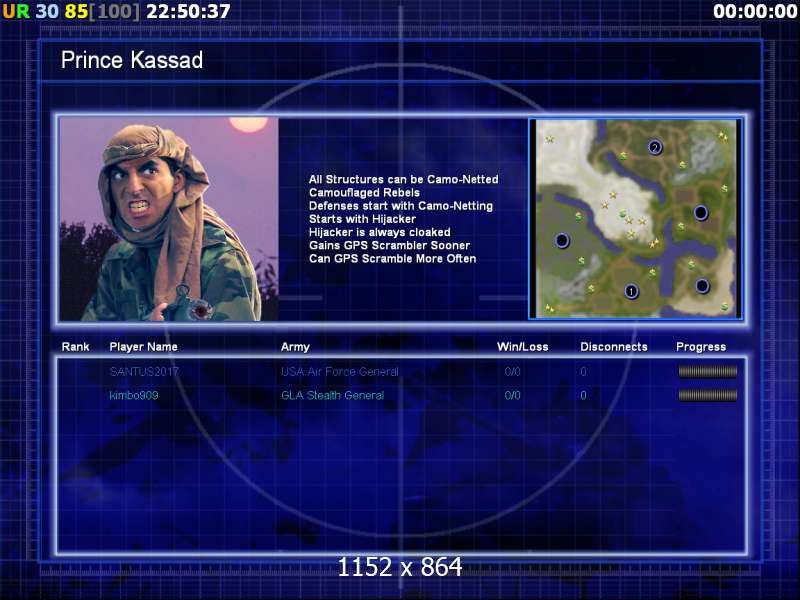This screenshot has width=800, height=600.
Task: Click 'Starts with Hijacker' line
Action: coord(362,219)
